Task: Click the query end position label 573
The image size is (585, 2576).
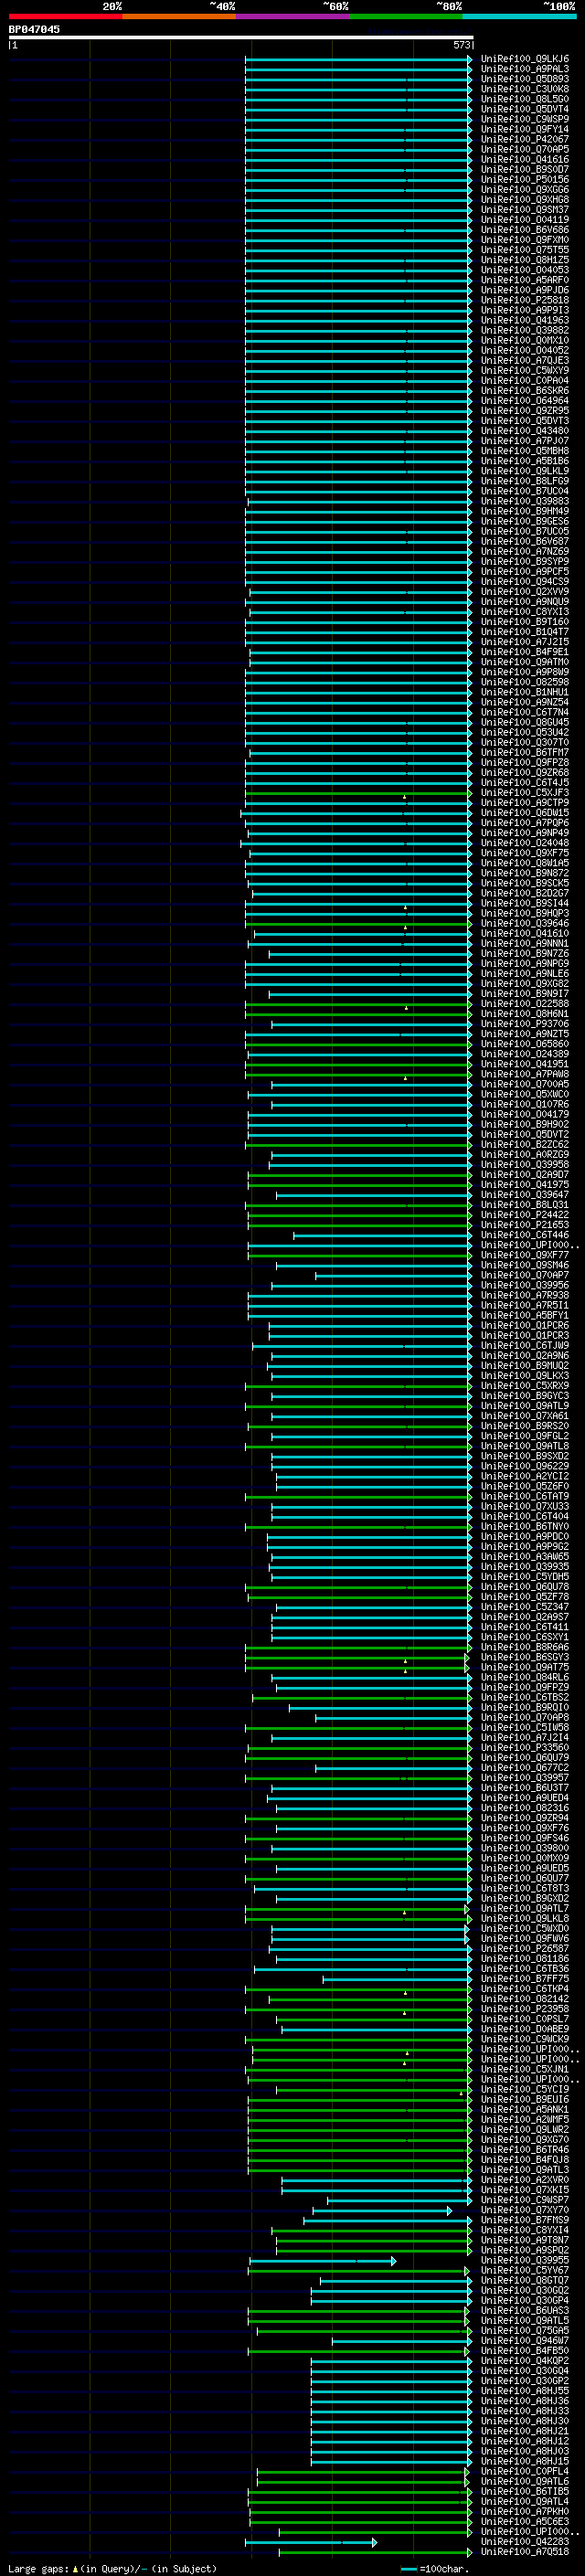Action: pyautogui.click(x=462, y=45)
